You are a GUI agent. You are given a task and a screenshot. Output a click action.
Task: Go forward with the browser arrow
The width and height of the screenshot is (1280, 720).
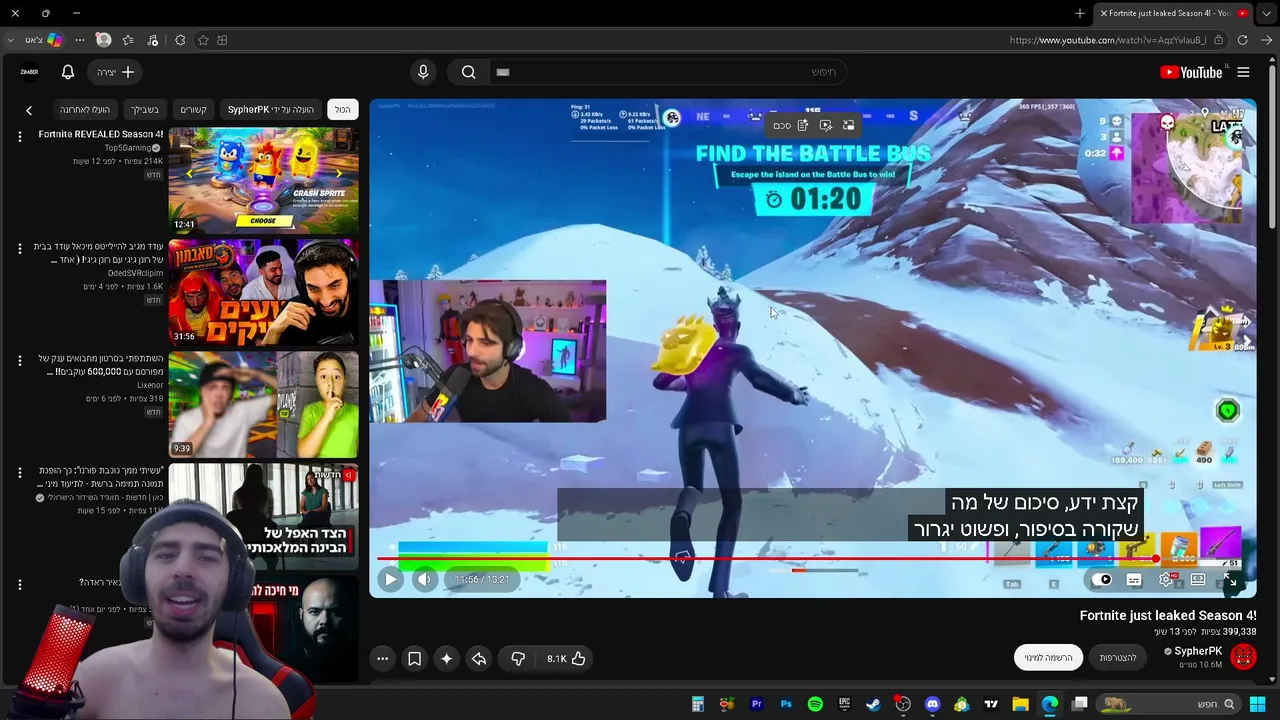(x=1266, y=40)
